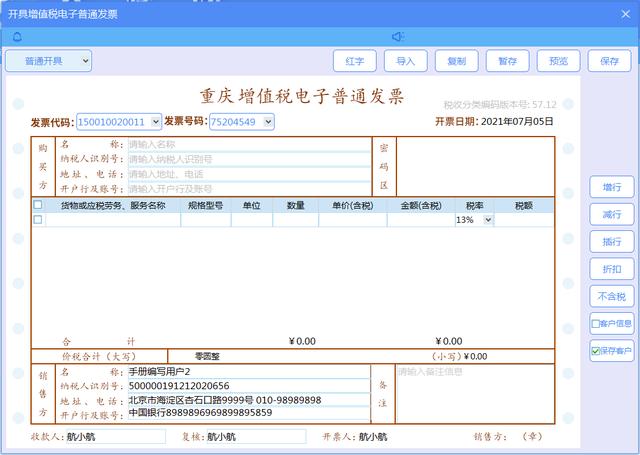Click the 零圆整 amount in words
The image size is (640, 455).
207,356
